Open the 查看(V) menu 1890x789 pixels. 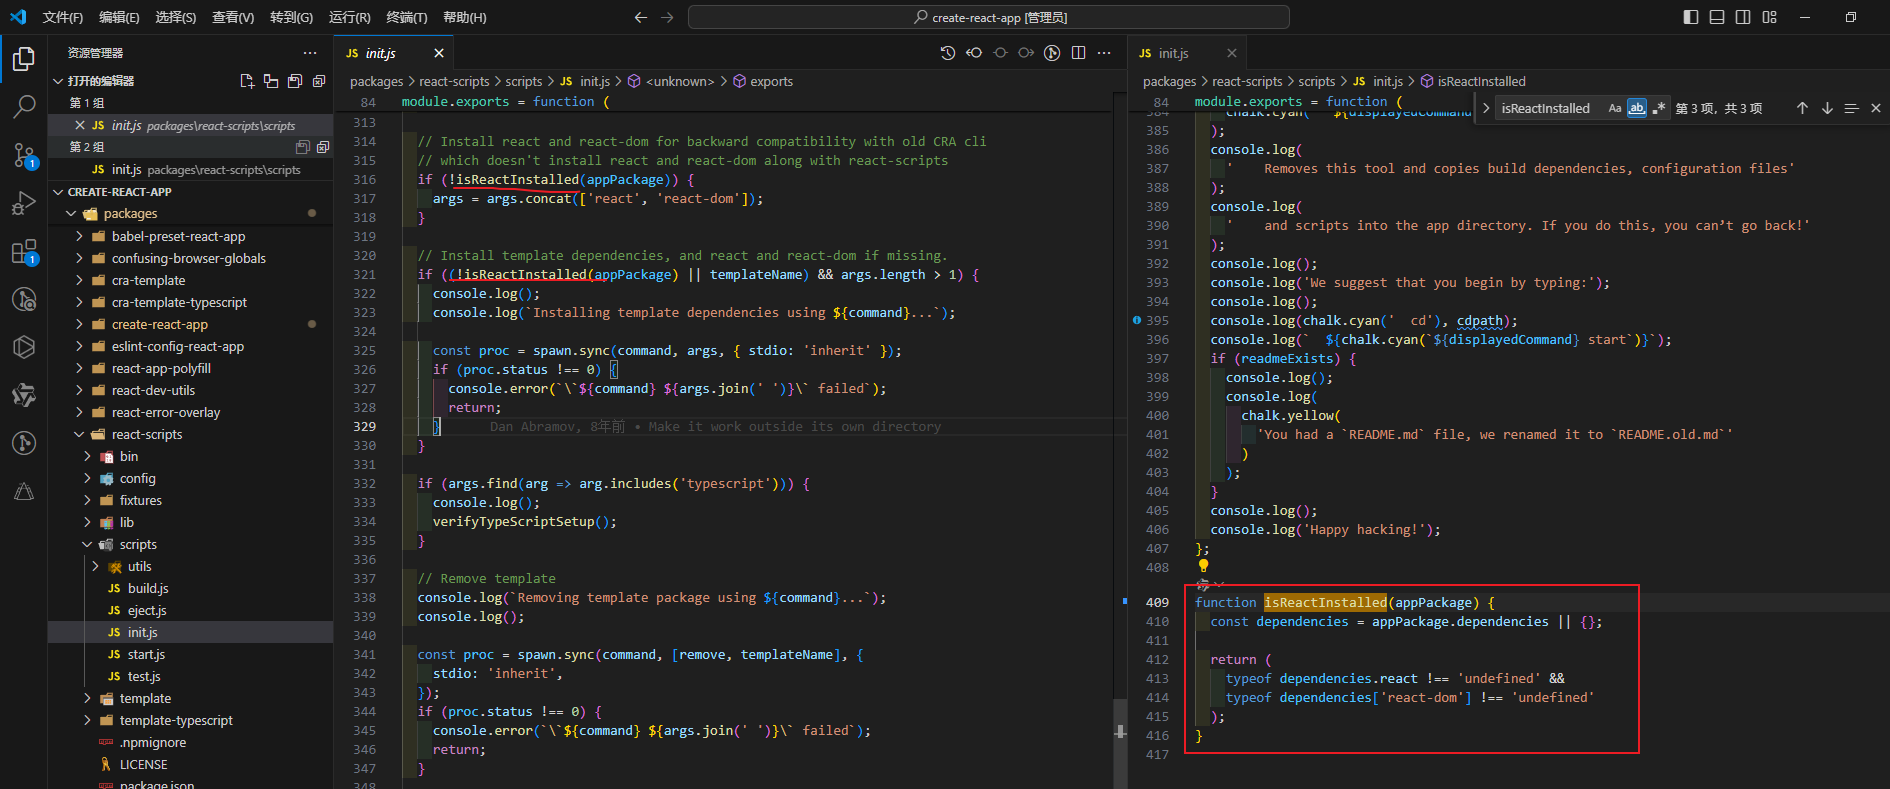point(233,17)
